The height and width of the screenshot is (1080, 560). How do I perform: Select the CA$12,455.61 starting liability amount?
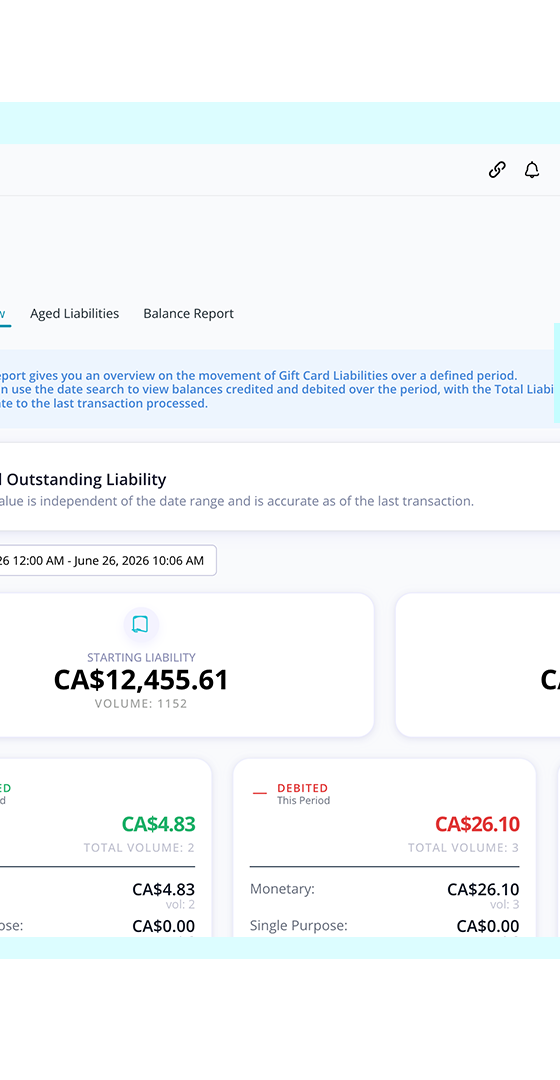click(x=141, y=680)
